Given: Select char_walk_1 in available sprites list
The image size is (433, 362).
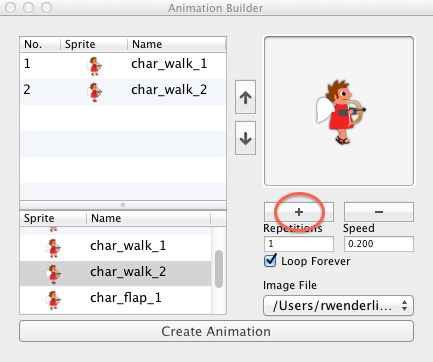Looking at the screenshot, I should [115, 248].
